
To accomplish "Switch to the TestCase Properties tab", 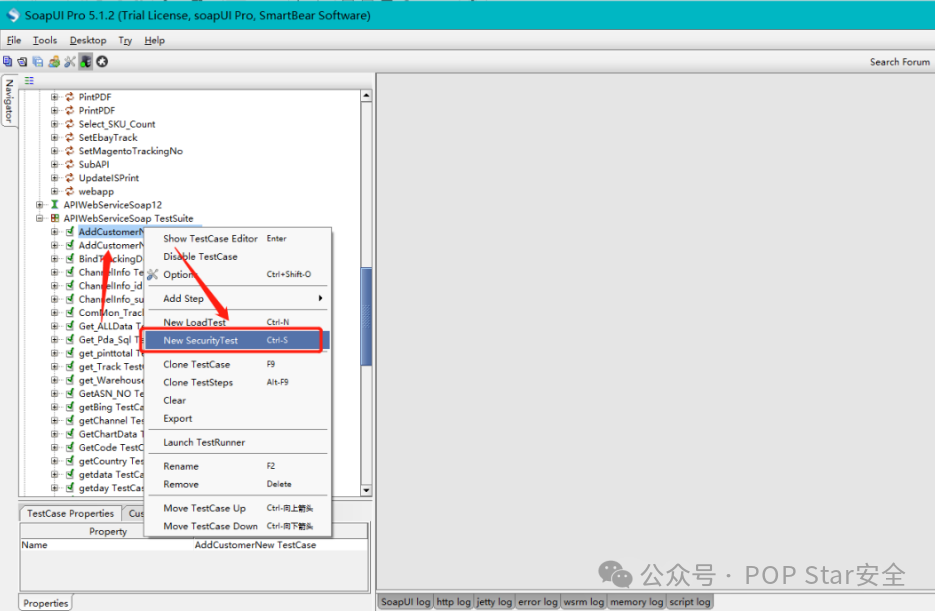I will 70,514.
